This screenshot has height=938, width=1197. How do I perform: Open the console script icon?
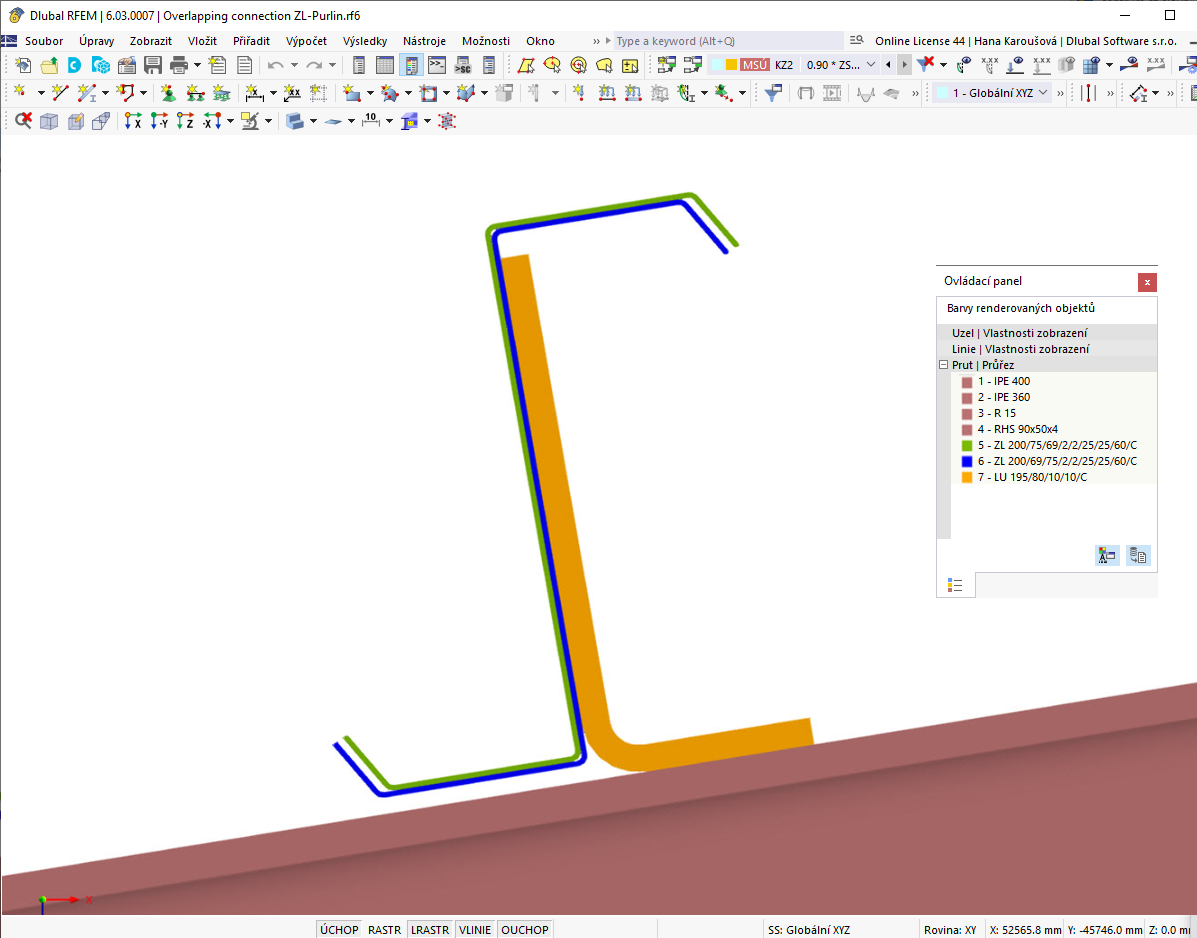[437, 66]
